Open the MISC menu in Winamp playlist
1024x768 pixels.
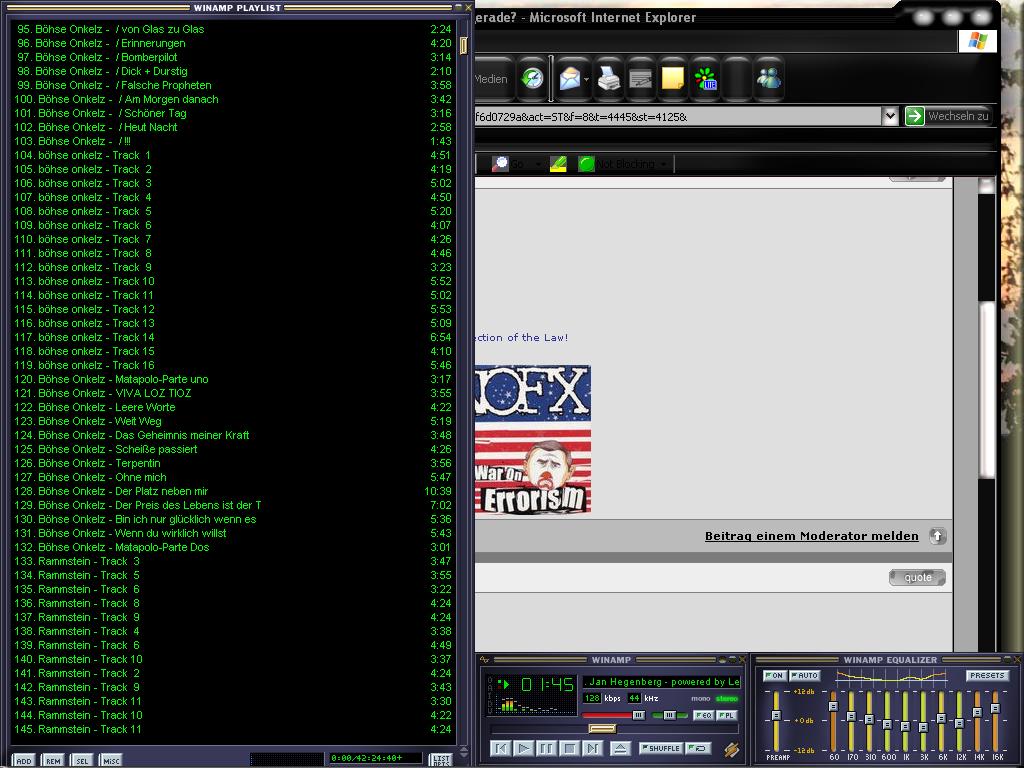pyautogui.click(x=111, y=760)
